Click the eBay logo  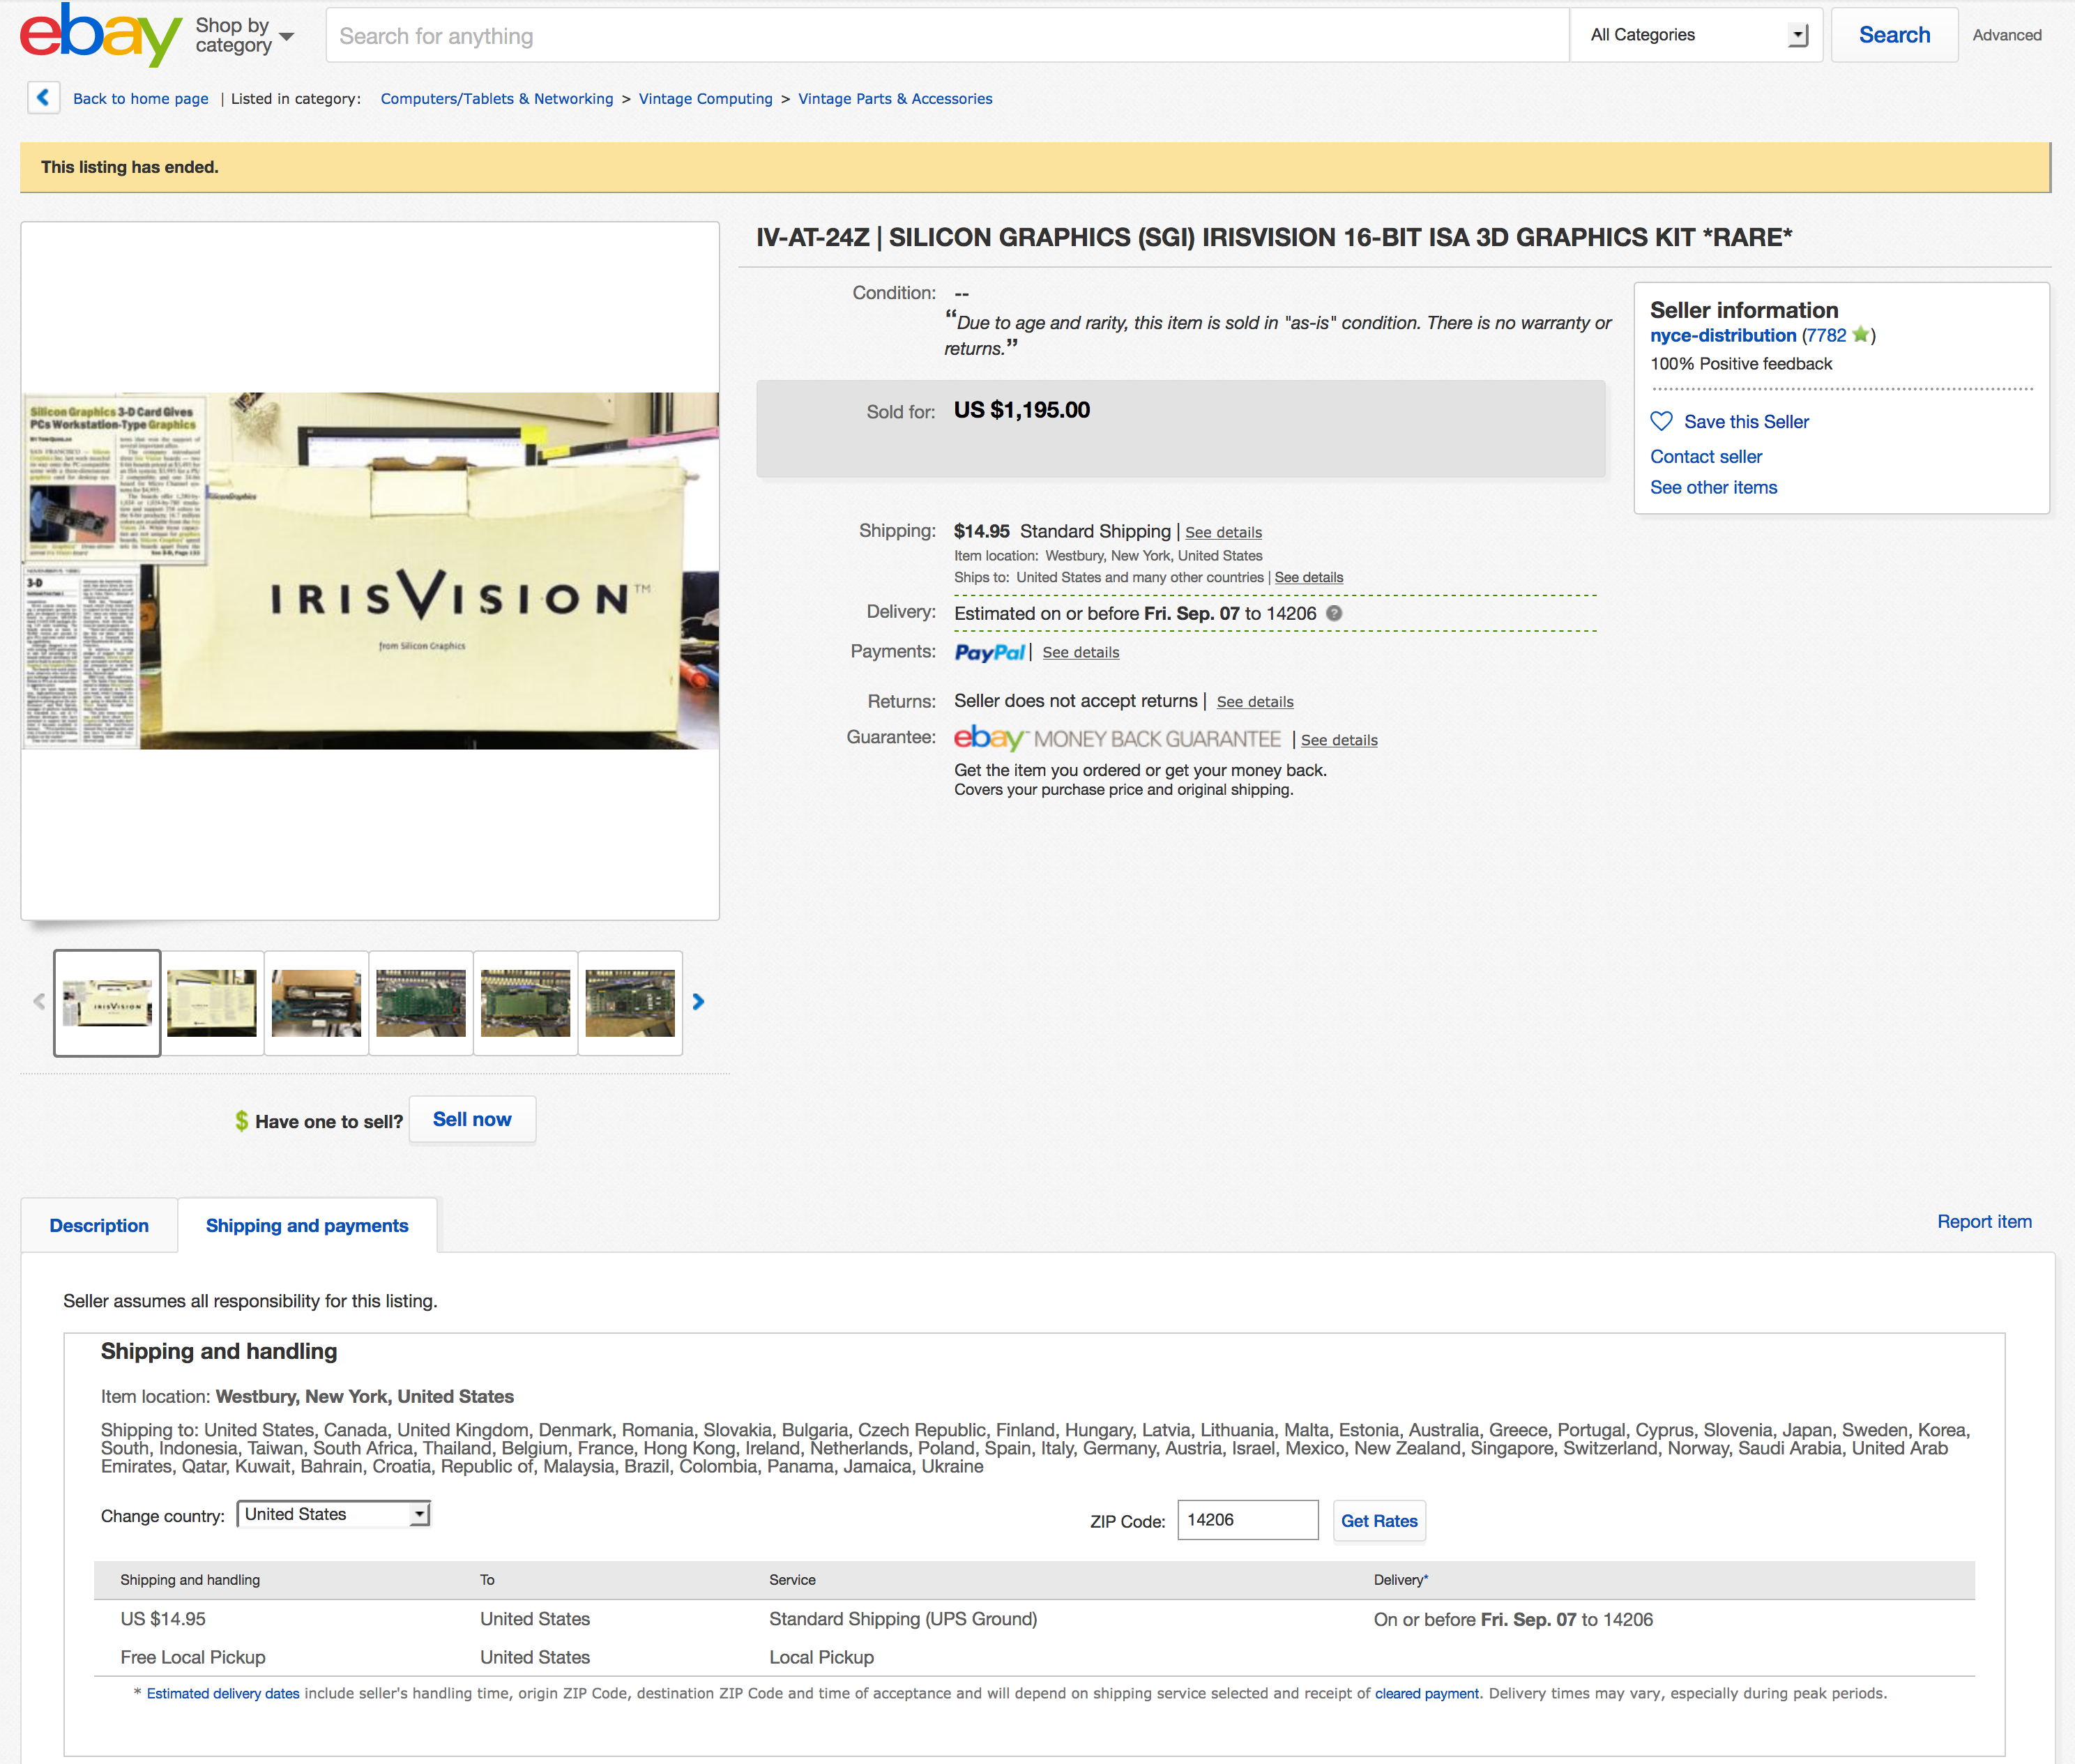[x=100, y=35]
